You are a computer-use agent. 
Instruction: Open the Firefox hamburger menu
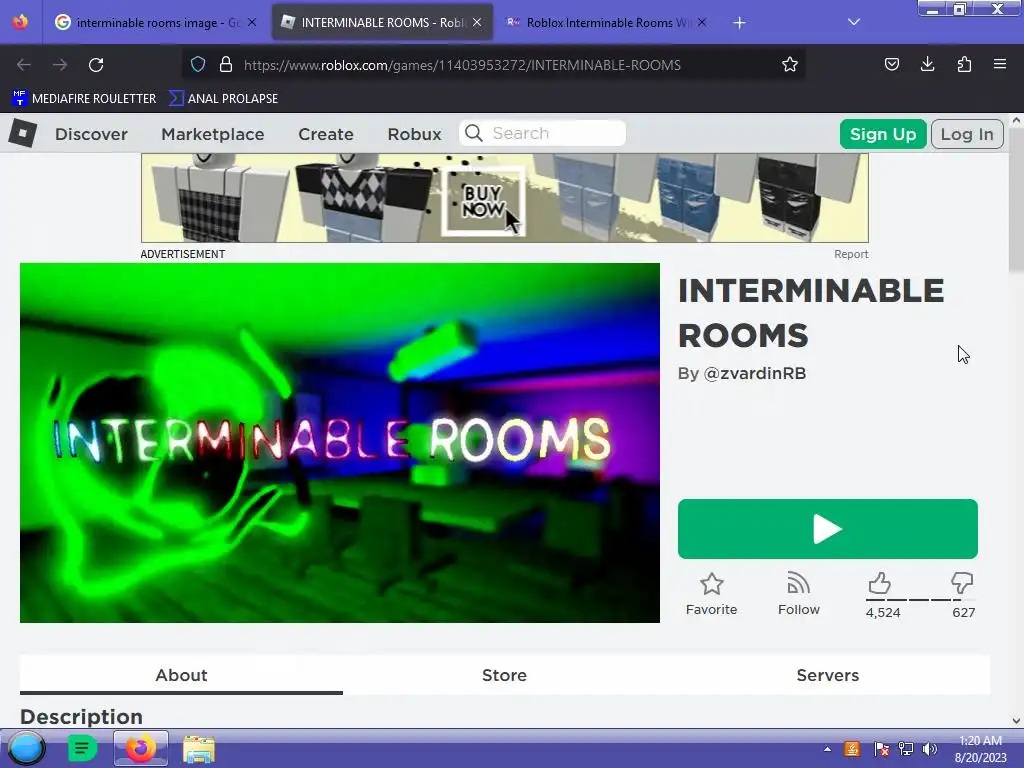coord(1000,64)
